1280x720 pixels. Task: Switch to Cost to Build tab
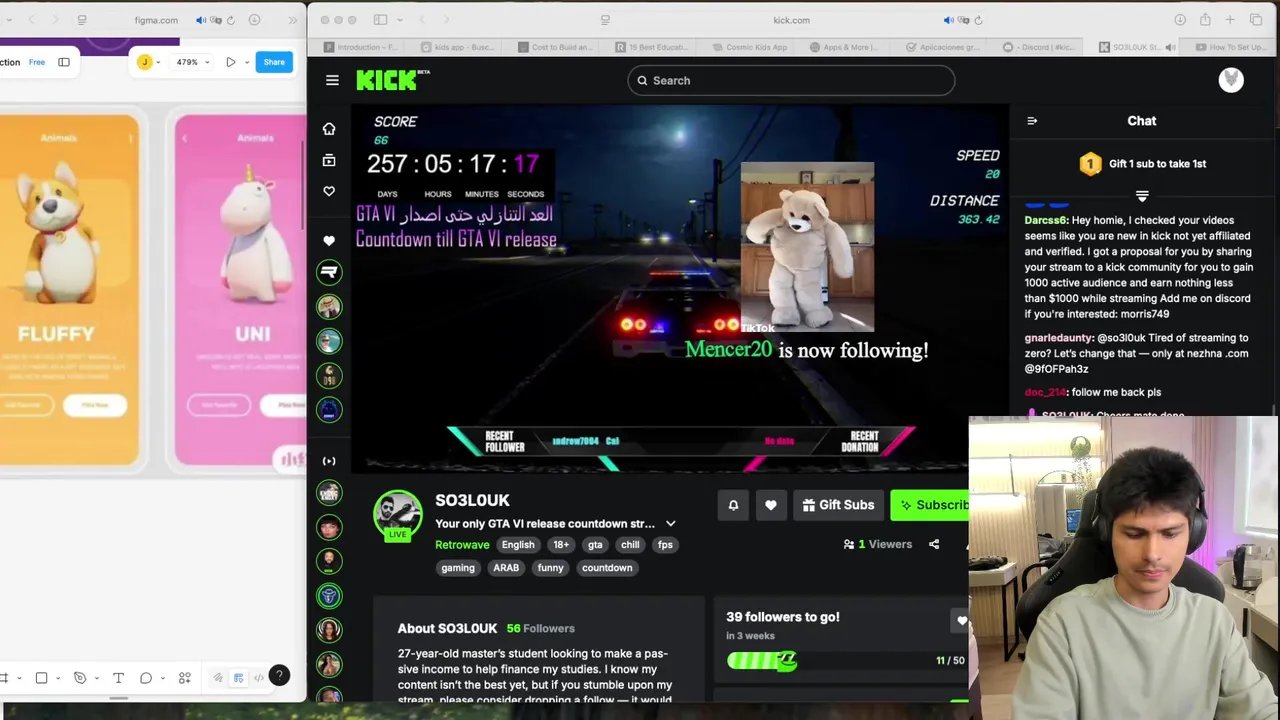tap(554, 47)
